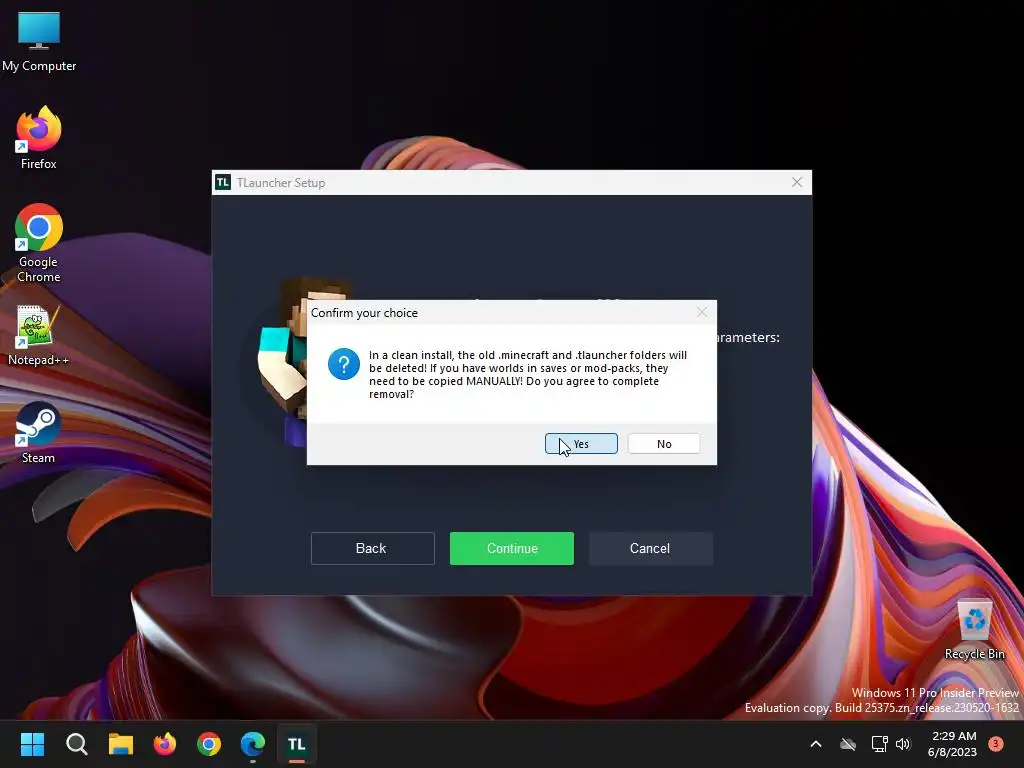Image resolution: width=1024 pixels, height=768 pixels.
Task: Open the volume speaker tray icon
Action: (x=903, y=744)
